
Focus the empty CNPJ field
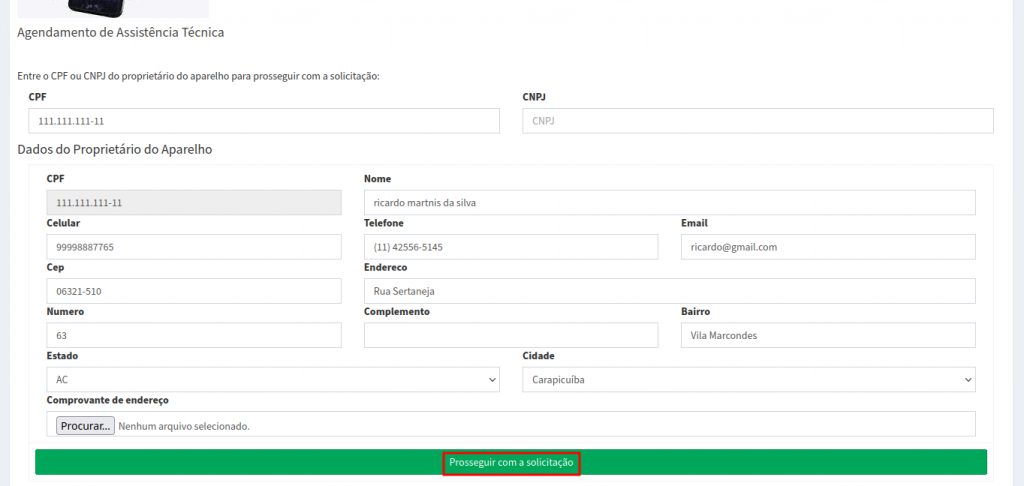pyautogui.click(x=757, y=121)
